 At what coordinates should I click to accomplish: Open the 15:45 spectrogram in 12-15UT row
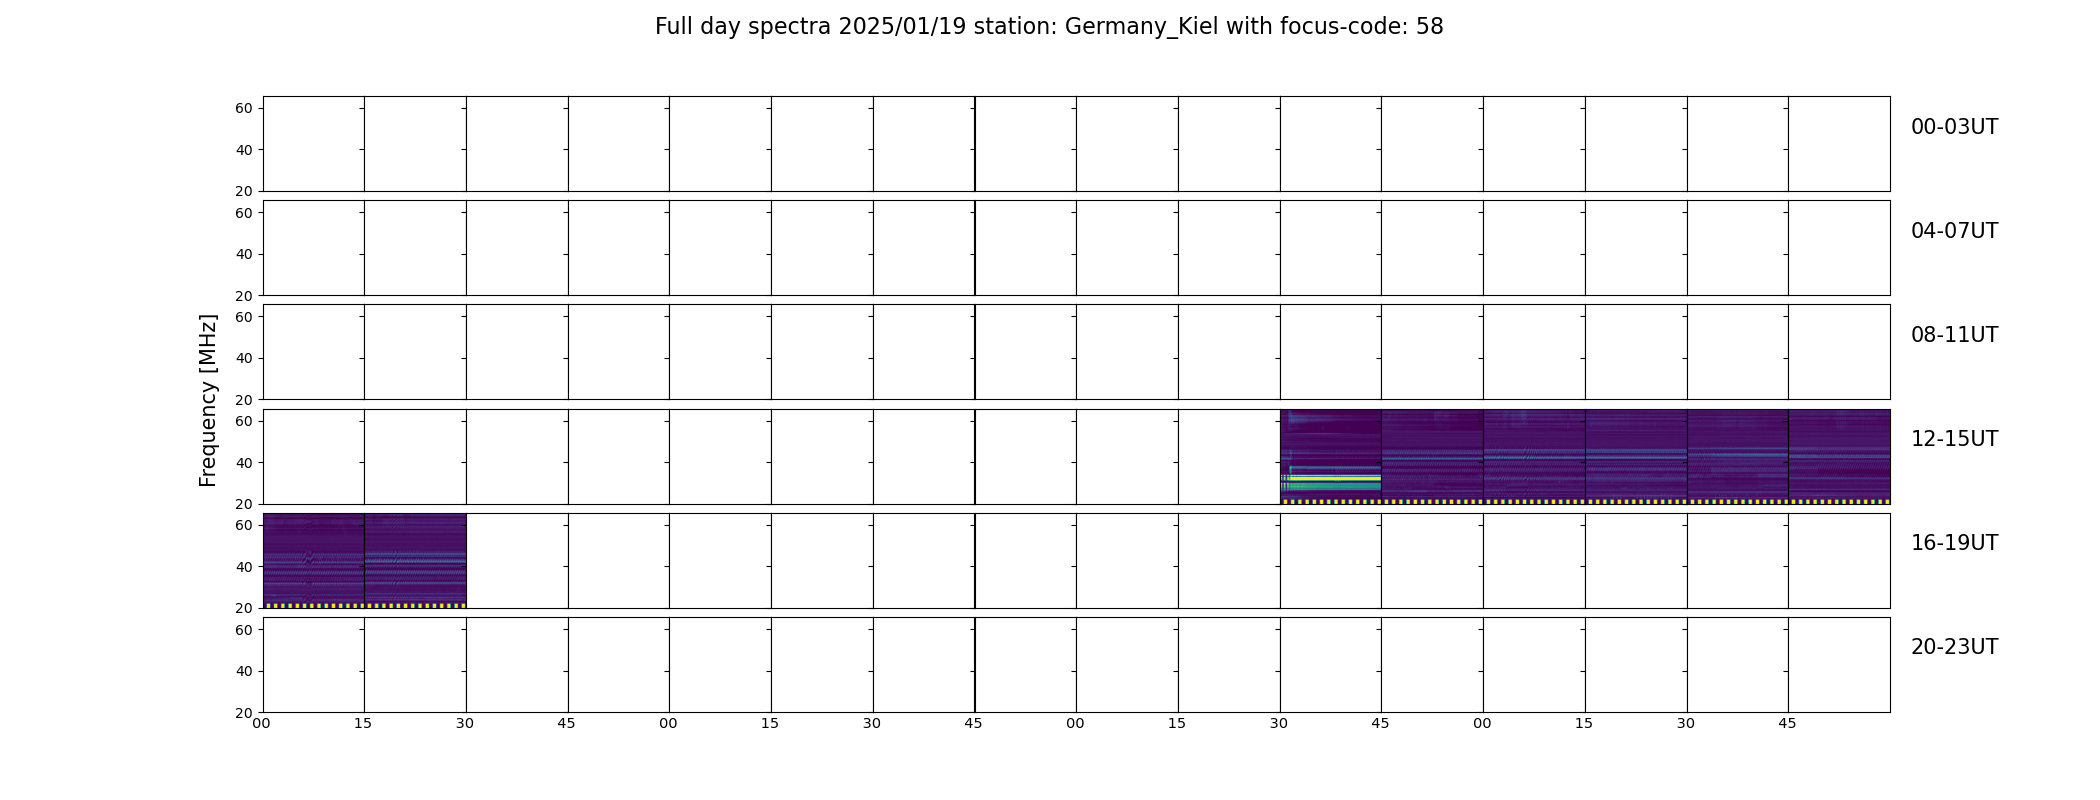(x=1839, y=457)
